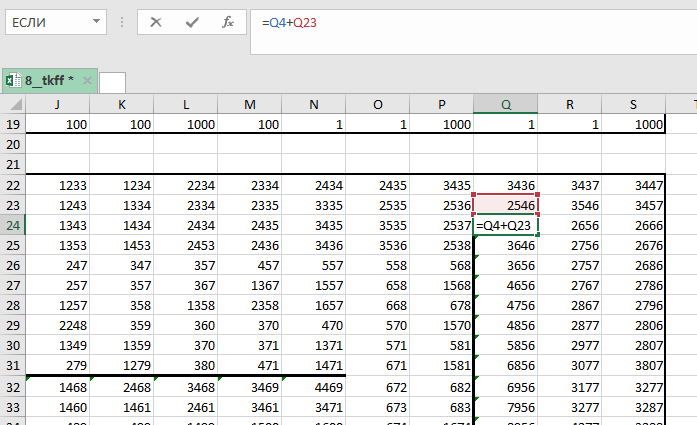Select the row 32 header
The width and height of the screenshot is (697, 425).
(x=12, y=386)
